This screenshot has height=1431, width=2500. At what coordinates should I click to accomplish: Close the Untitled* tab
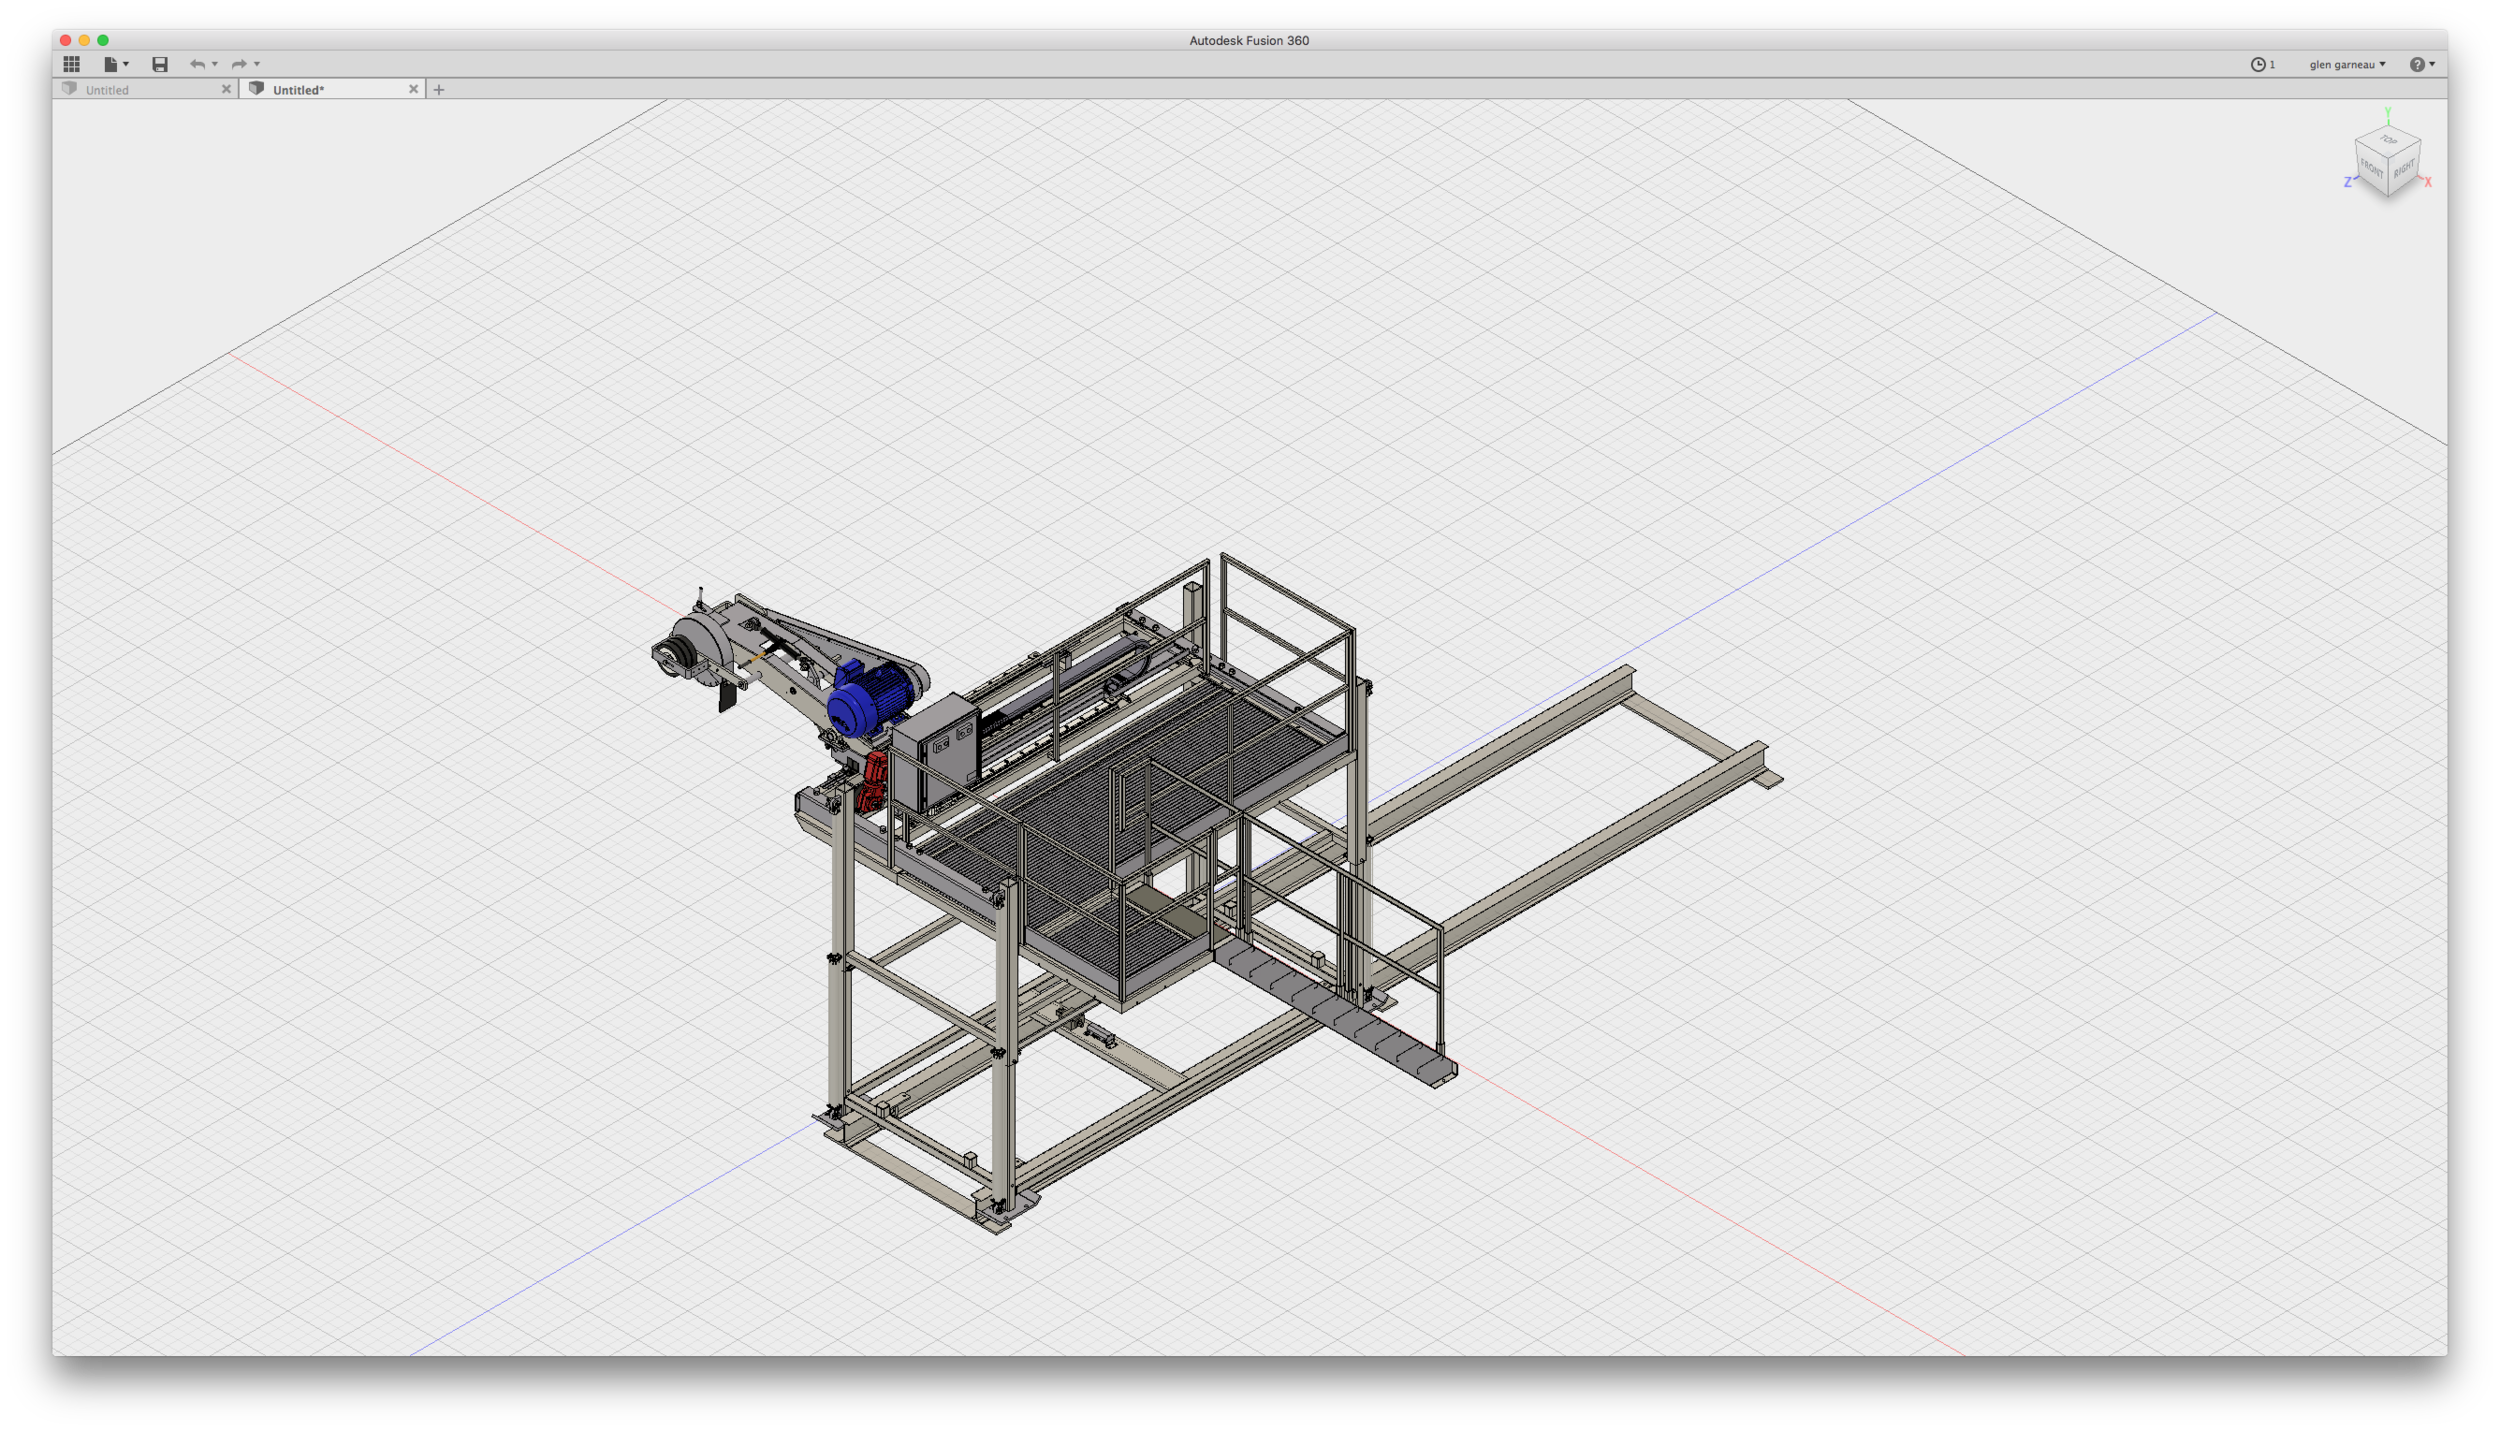[413, 89]
